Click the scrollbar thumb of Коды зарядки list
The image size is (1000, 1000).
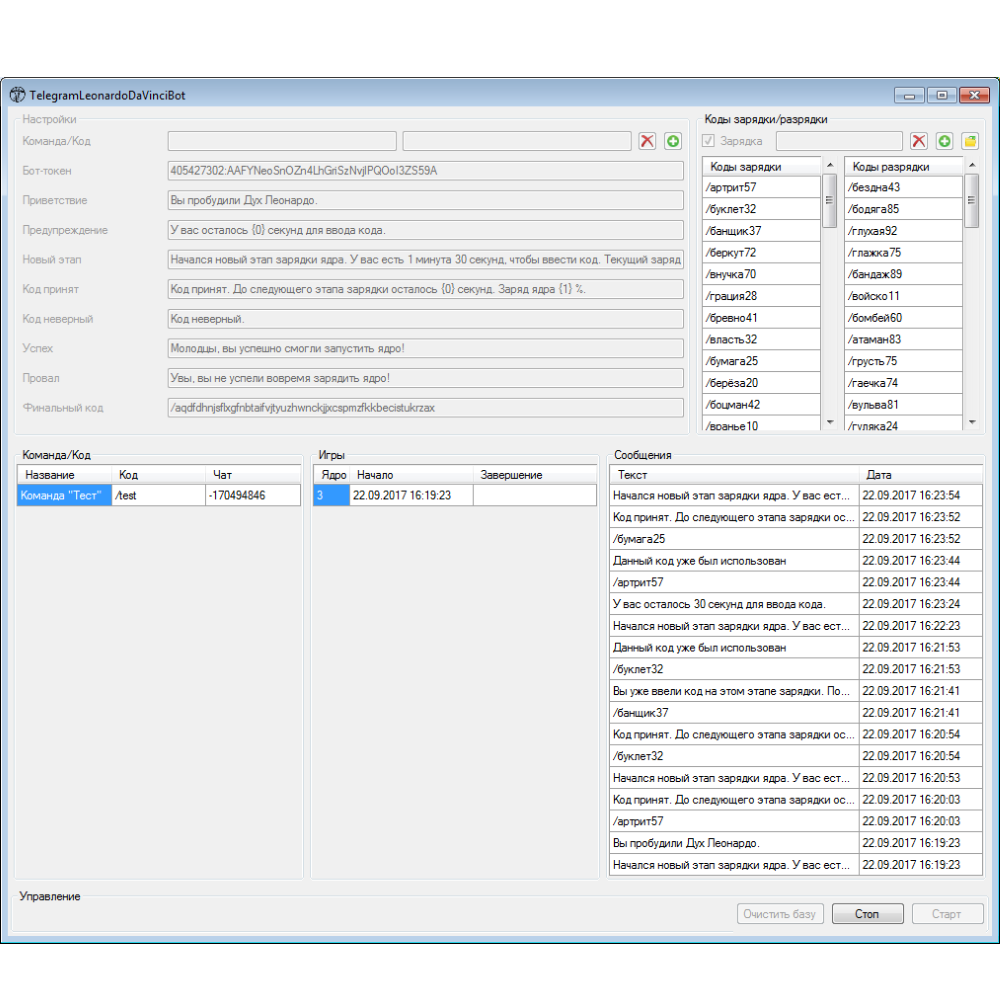pyautogui.click(x=829, y=201)
